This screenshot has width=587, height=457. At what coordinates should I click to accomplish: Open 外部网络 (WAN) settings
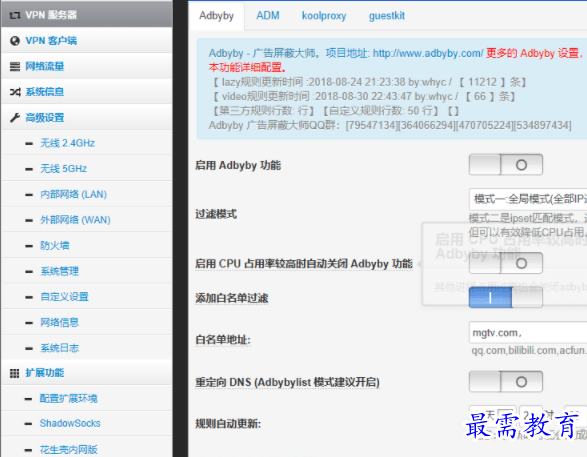75,220
